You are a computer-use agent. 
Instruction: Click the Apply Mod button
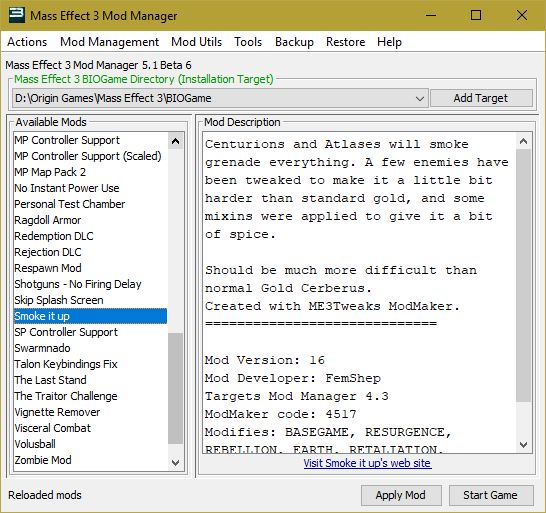[x=401, y=495]
